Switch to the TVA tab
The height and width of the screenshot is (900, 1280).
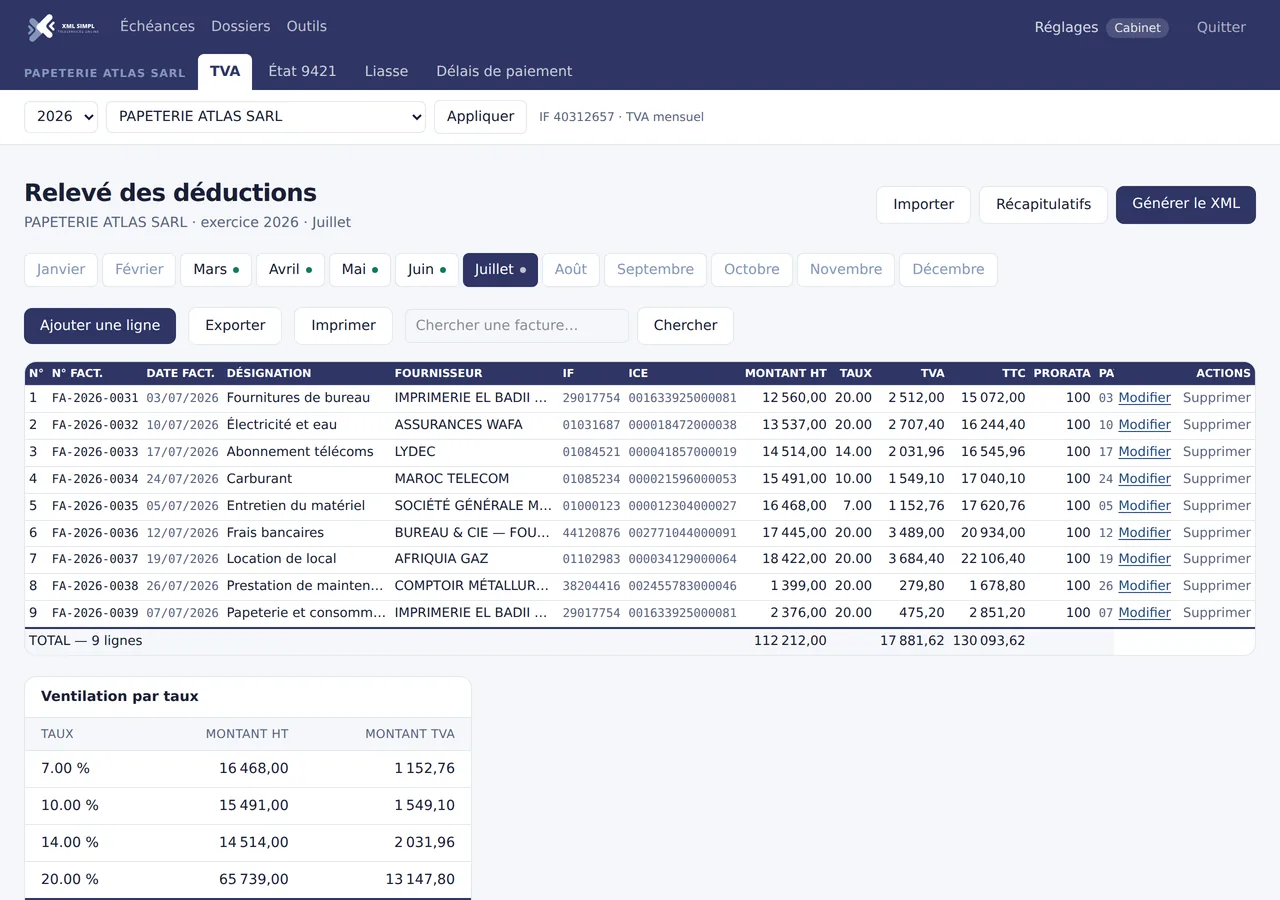(x=225, y=72)
